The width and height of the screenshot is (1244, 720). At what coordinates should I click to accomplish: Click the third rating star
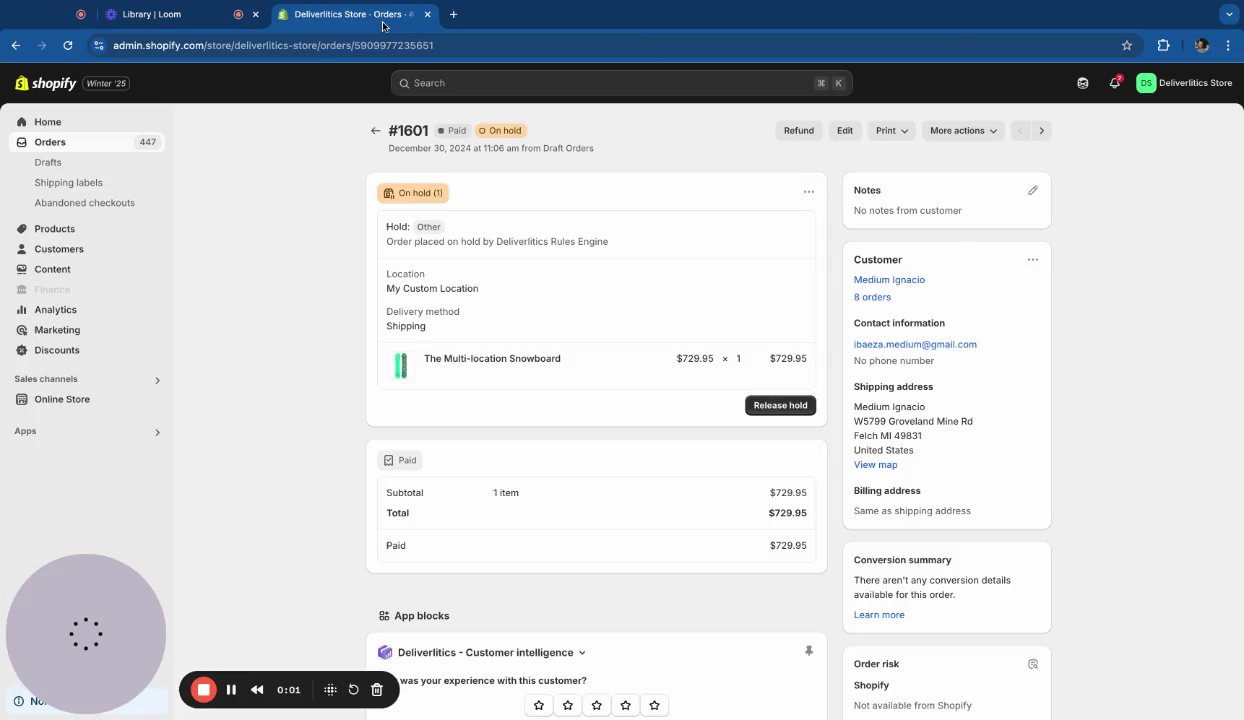pos(597,705)
